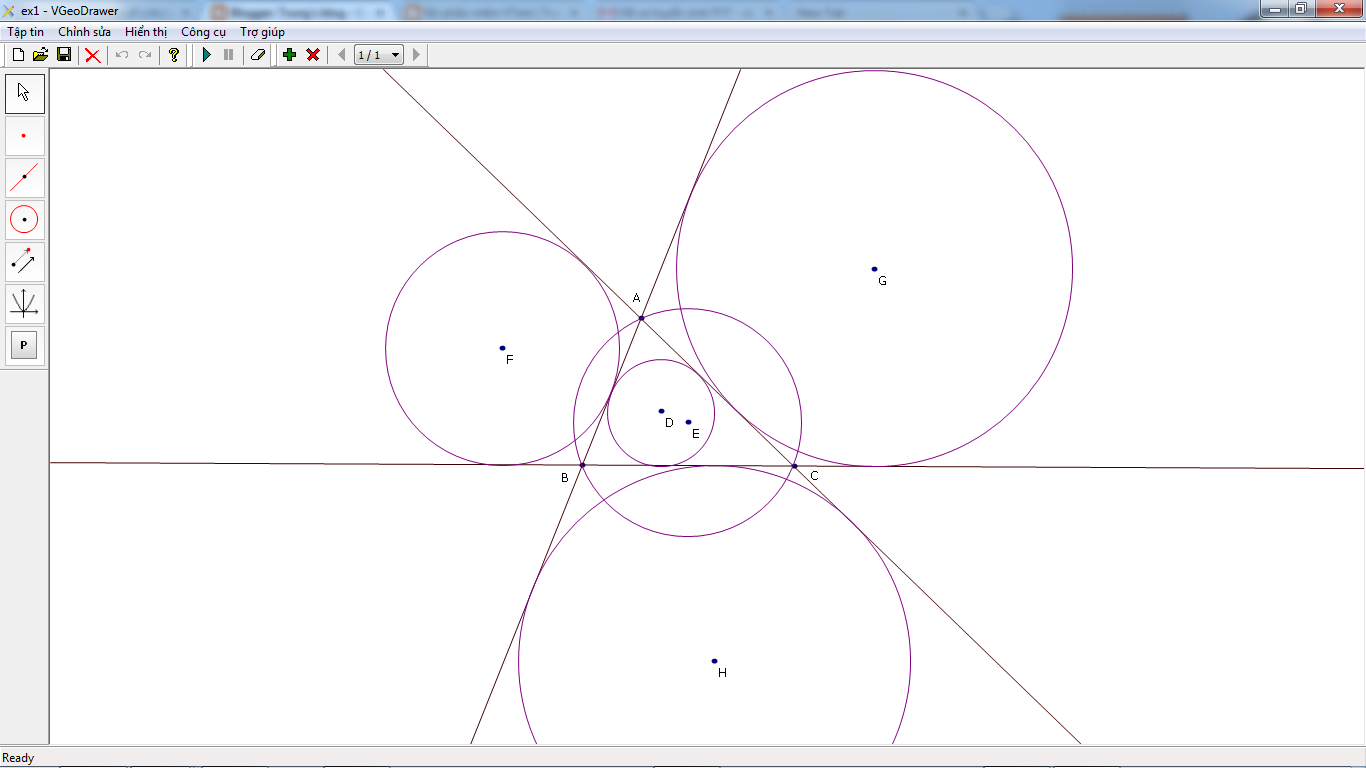Open the function graph tool

(23, 304)
